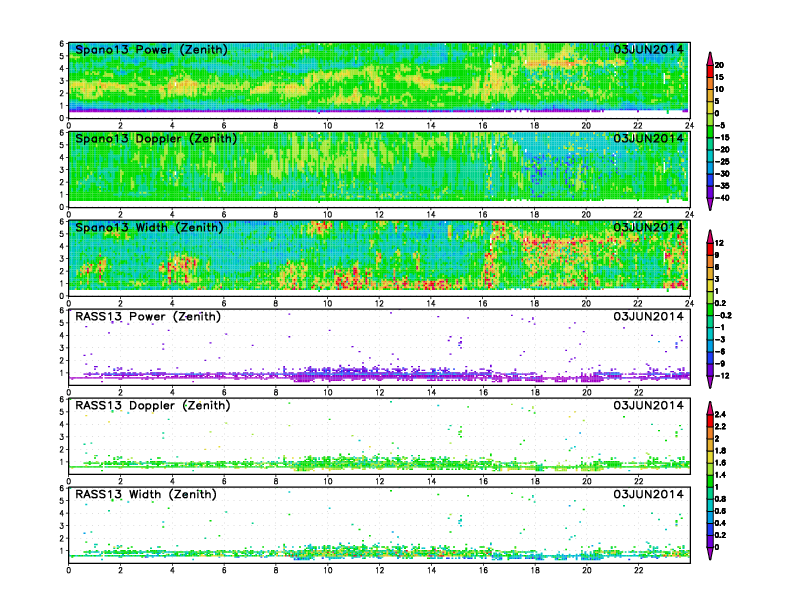Click the -12 label on the middle color bar
The width and height of the screenshot is (792, 612).
click(721, 376)
